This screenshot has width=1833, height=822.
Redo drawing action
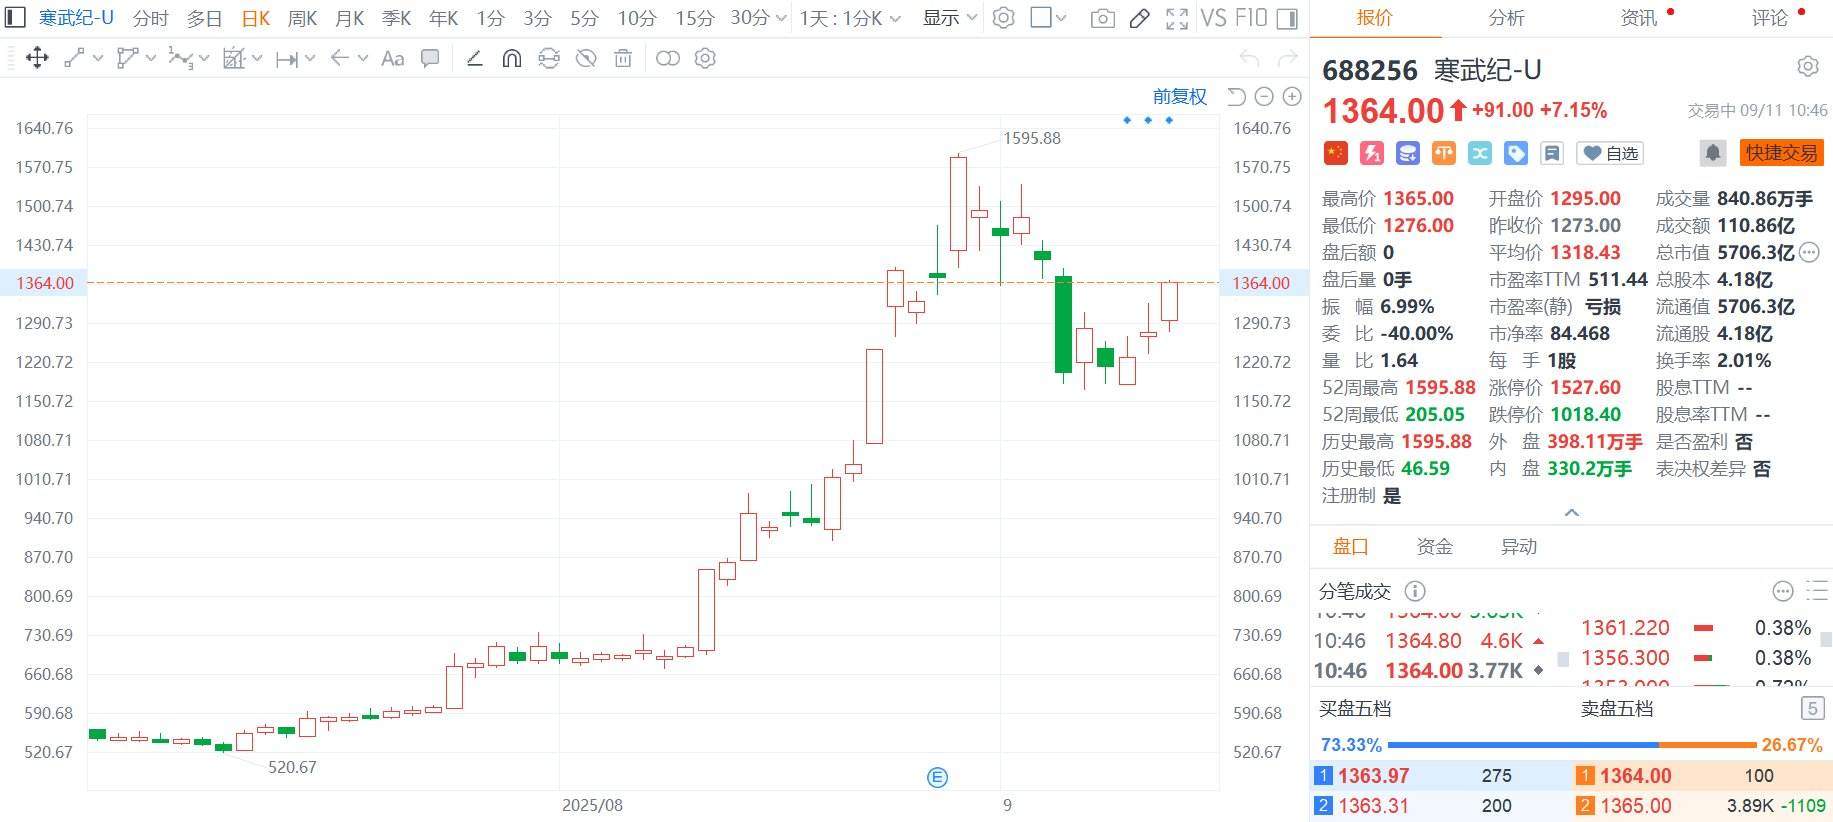(1288, 58)
